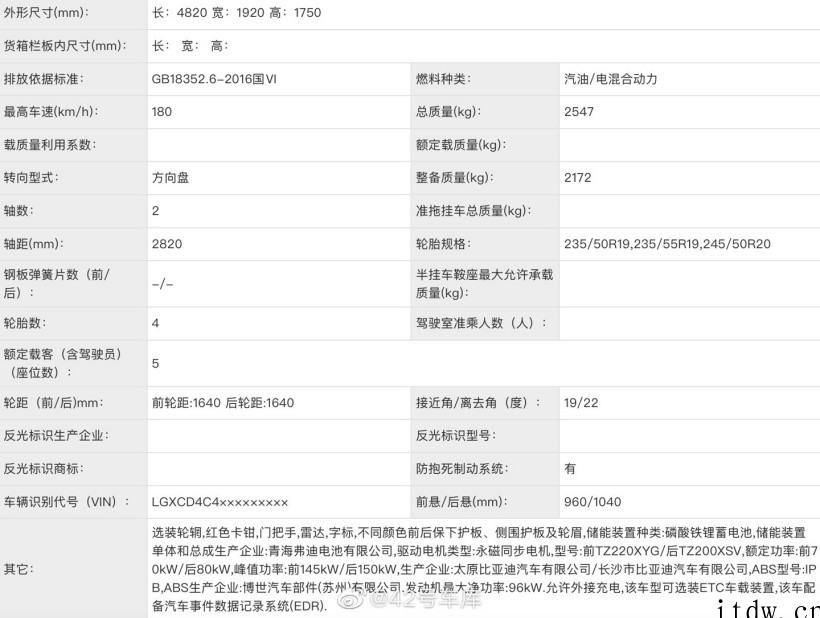The image size is (820, 618).
Task: Click the 燃料种类 label
Action: coord(443,79)
